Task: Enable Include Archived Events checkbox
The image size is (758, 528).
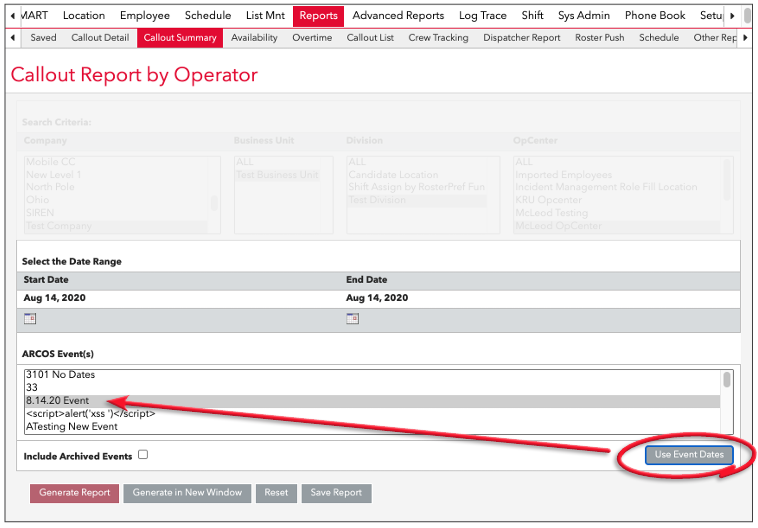Action: click(x=143, y=455)
